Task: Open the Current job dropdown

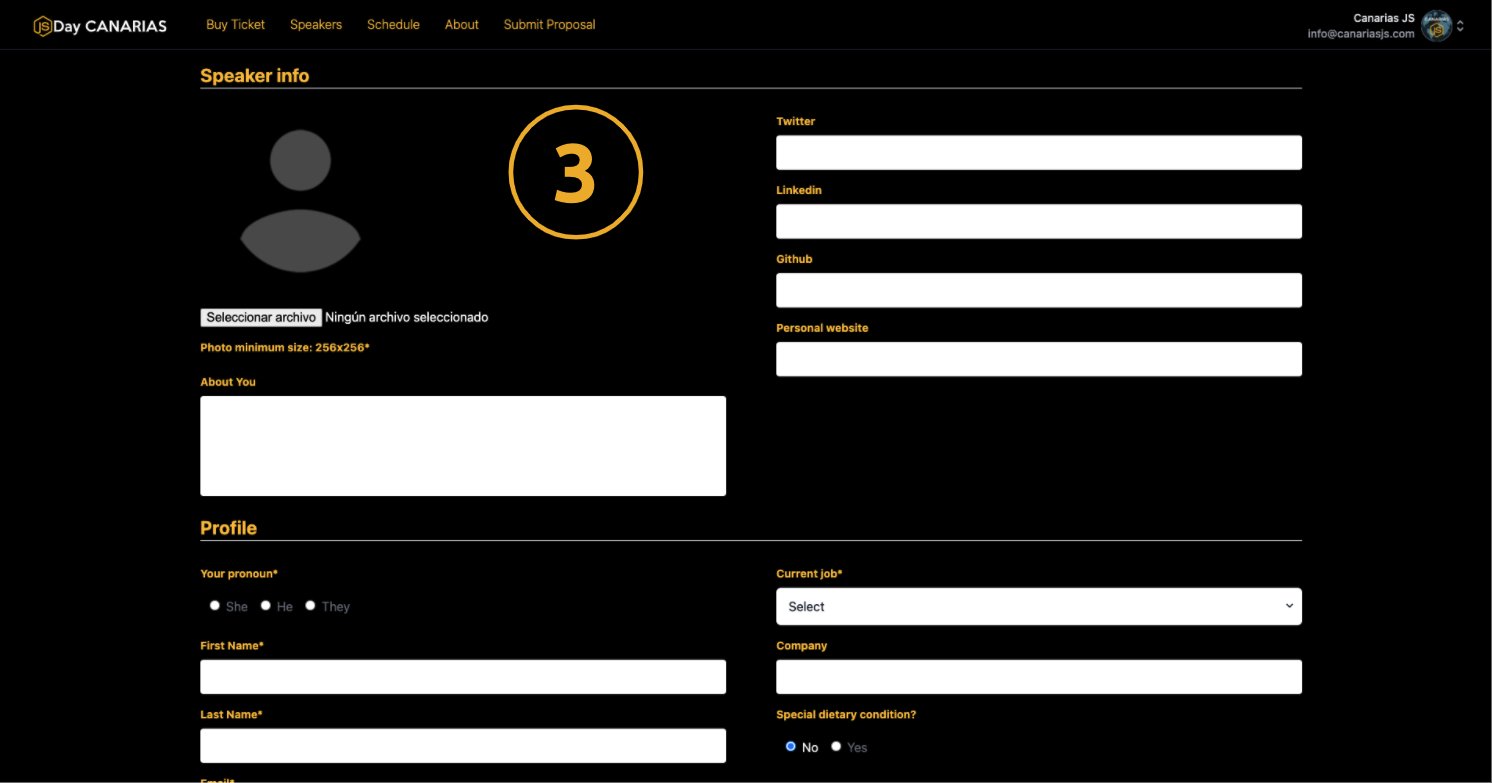Action: (1039, 607)
